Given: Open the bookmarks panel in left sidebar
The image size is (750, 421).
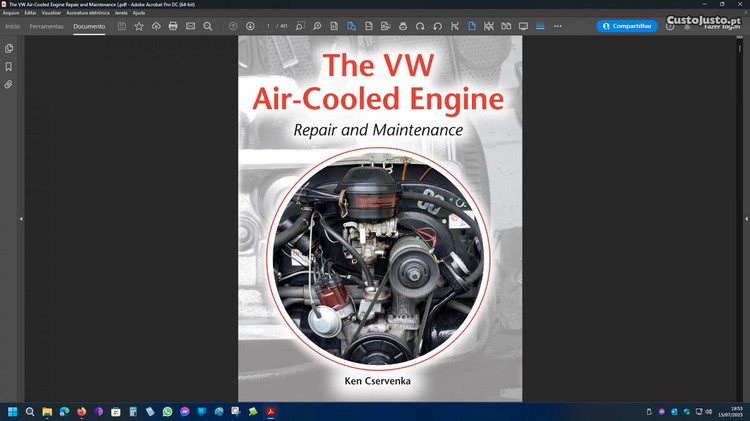Looking at the screenshot, I should (x=9, y=66).
